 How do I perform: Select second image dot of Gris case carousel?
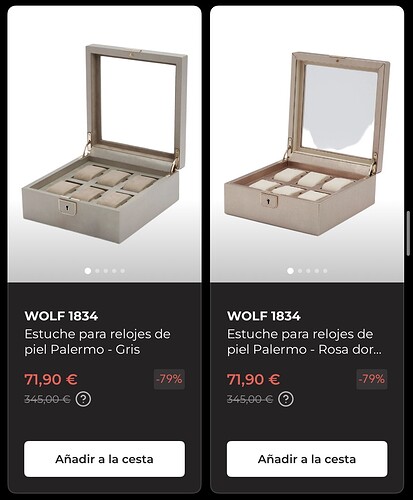coord(97,271)
